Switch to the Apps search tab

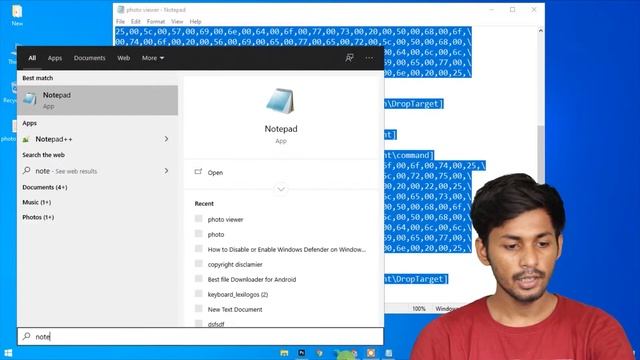tap(55, 58)
